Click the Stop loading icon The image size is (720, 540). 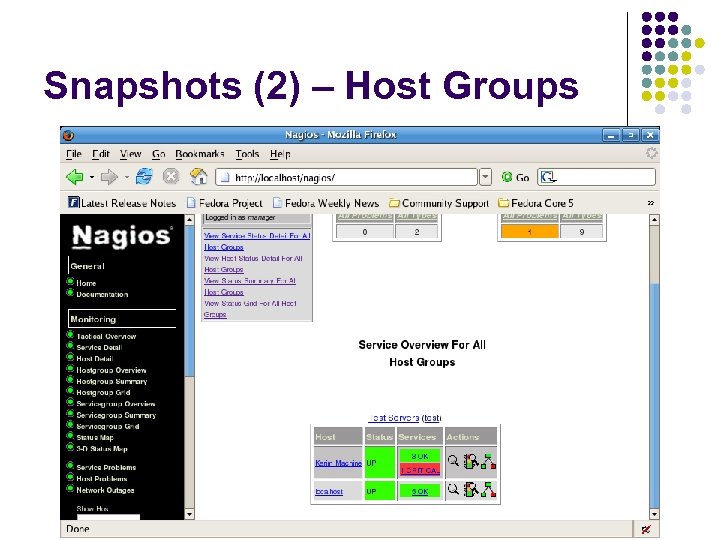(171, 177)
